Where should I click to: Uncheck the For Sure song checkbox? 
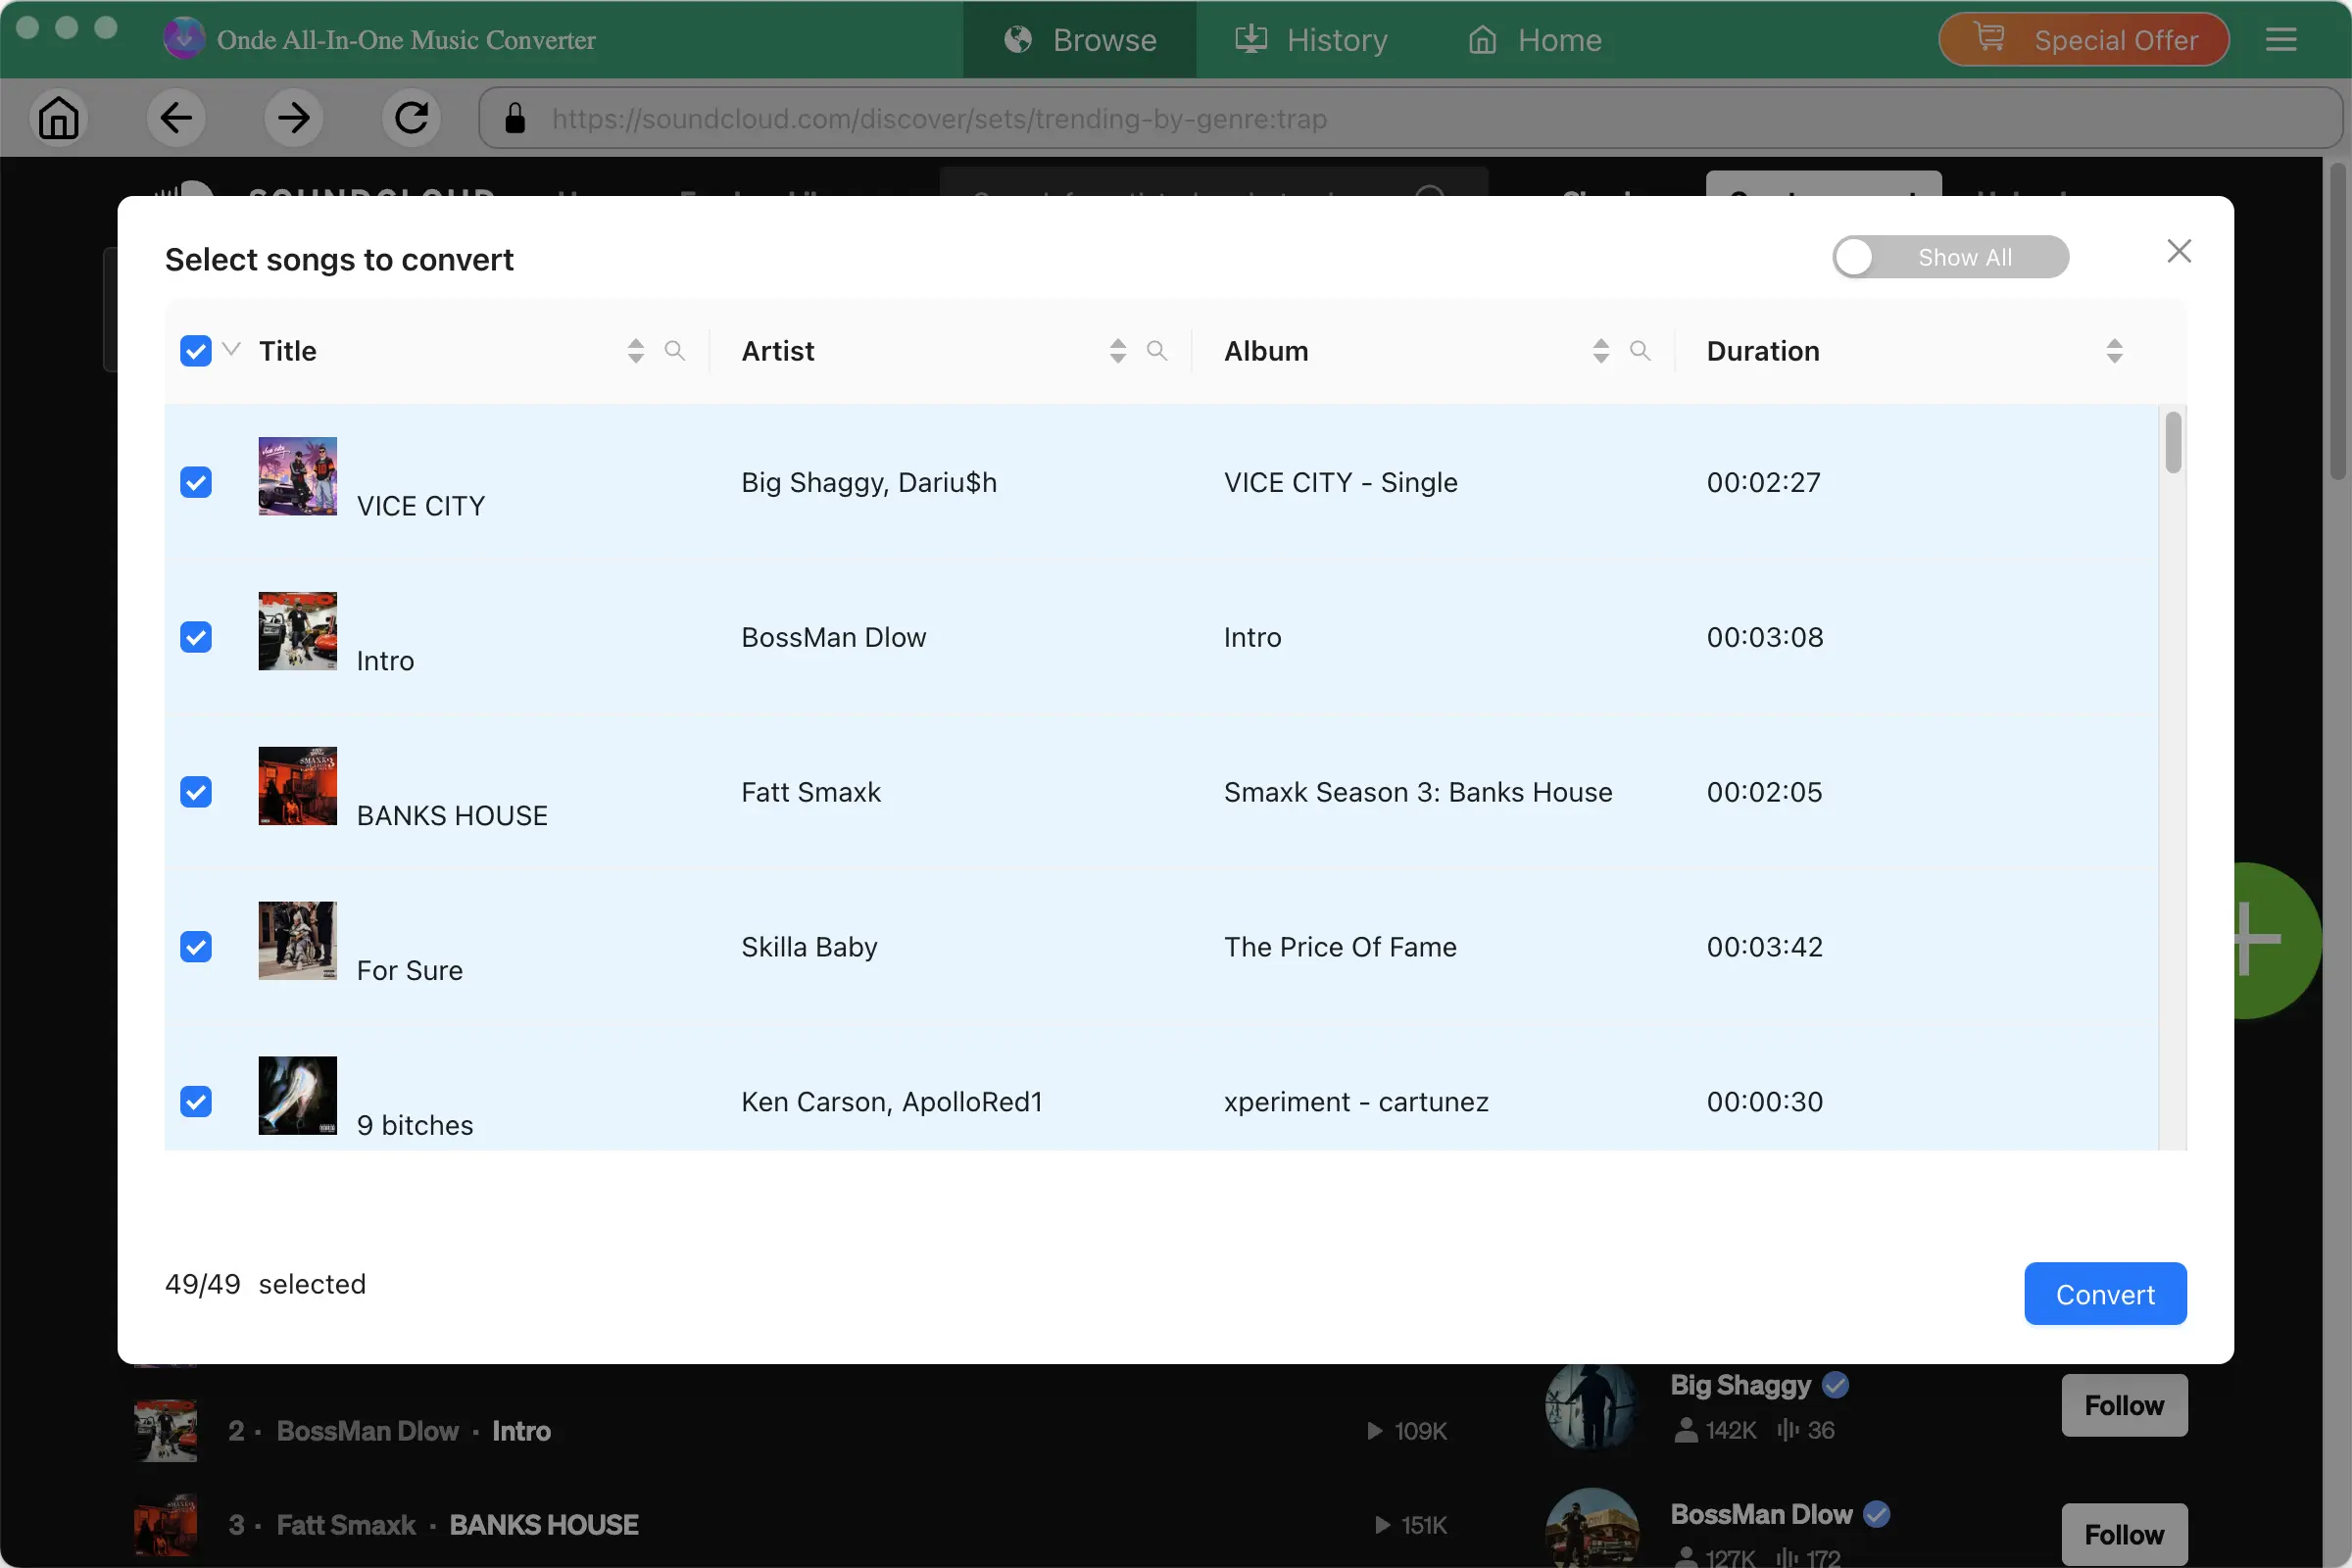(196, 947)
